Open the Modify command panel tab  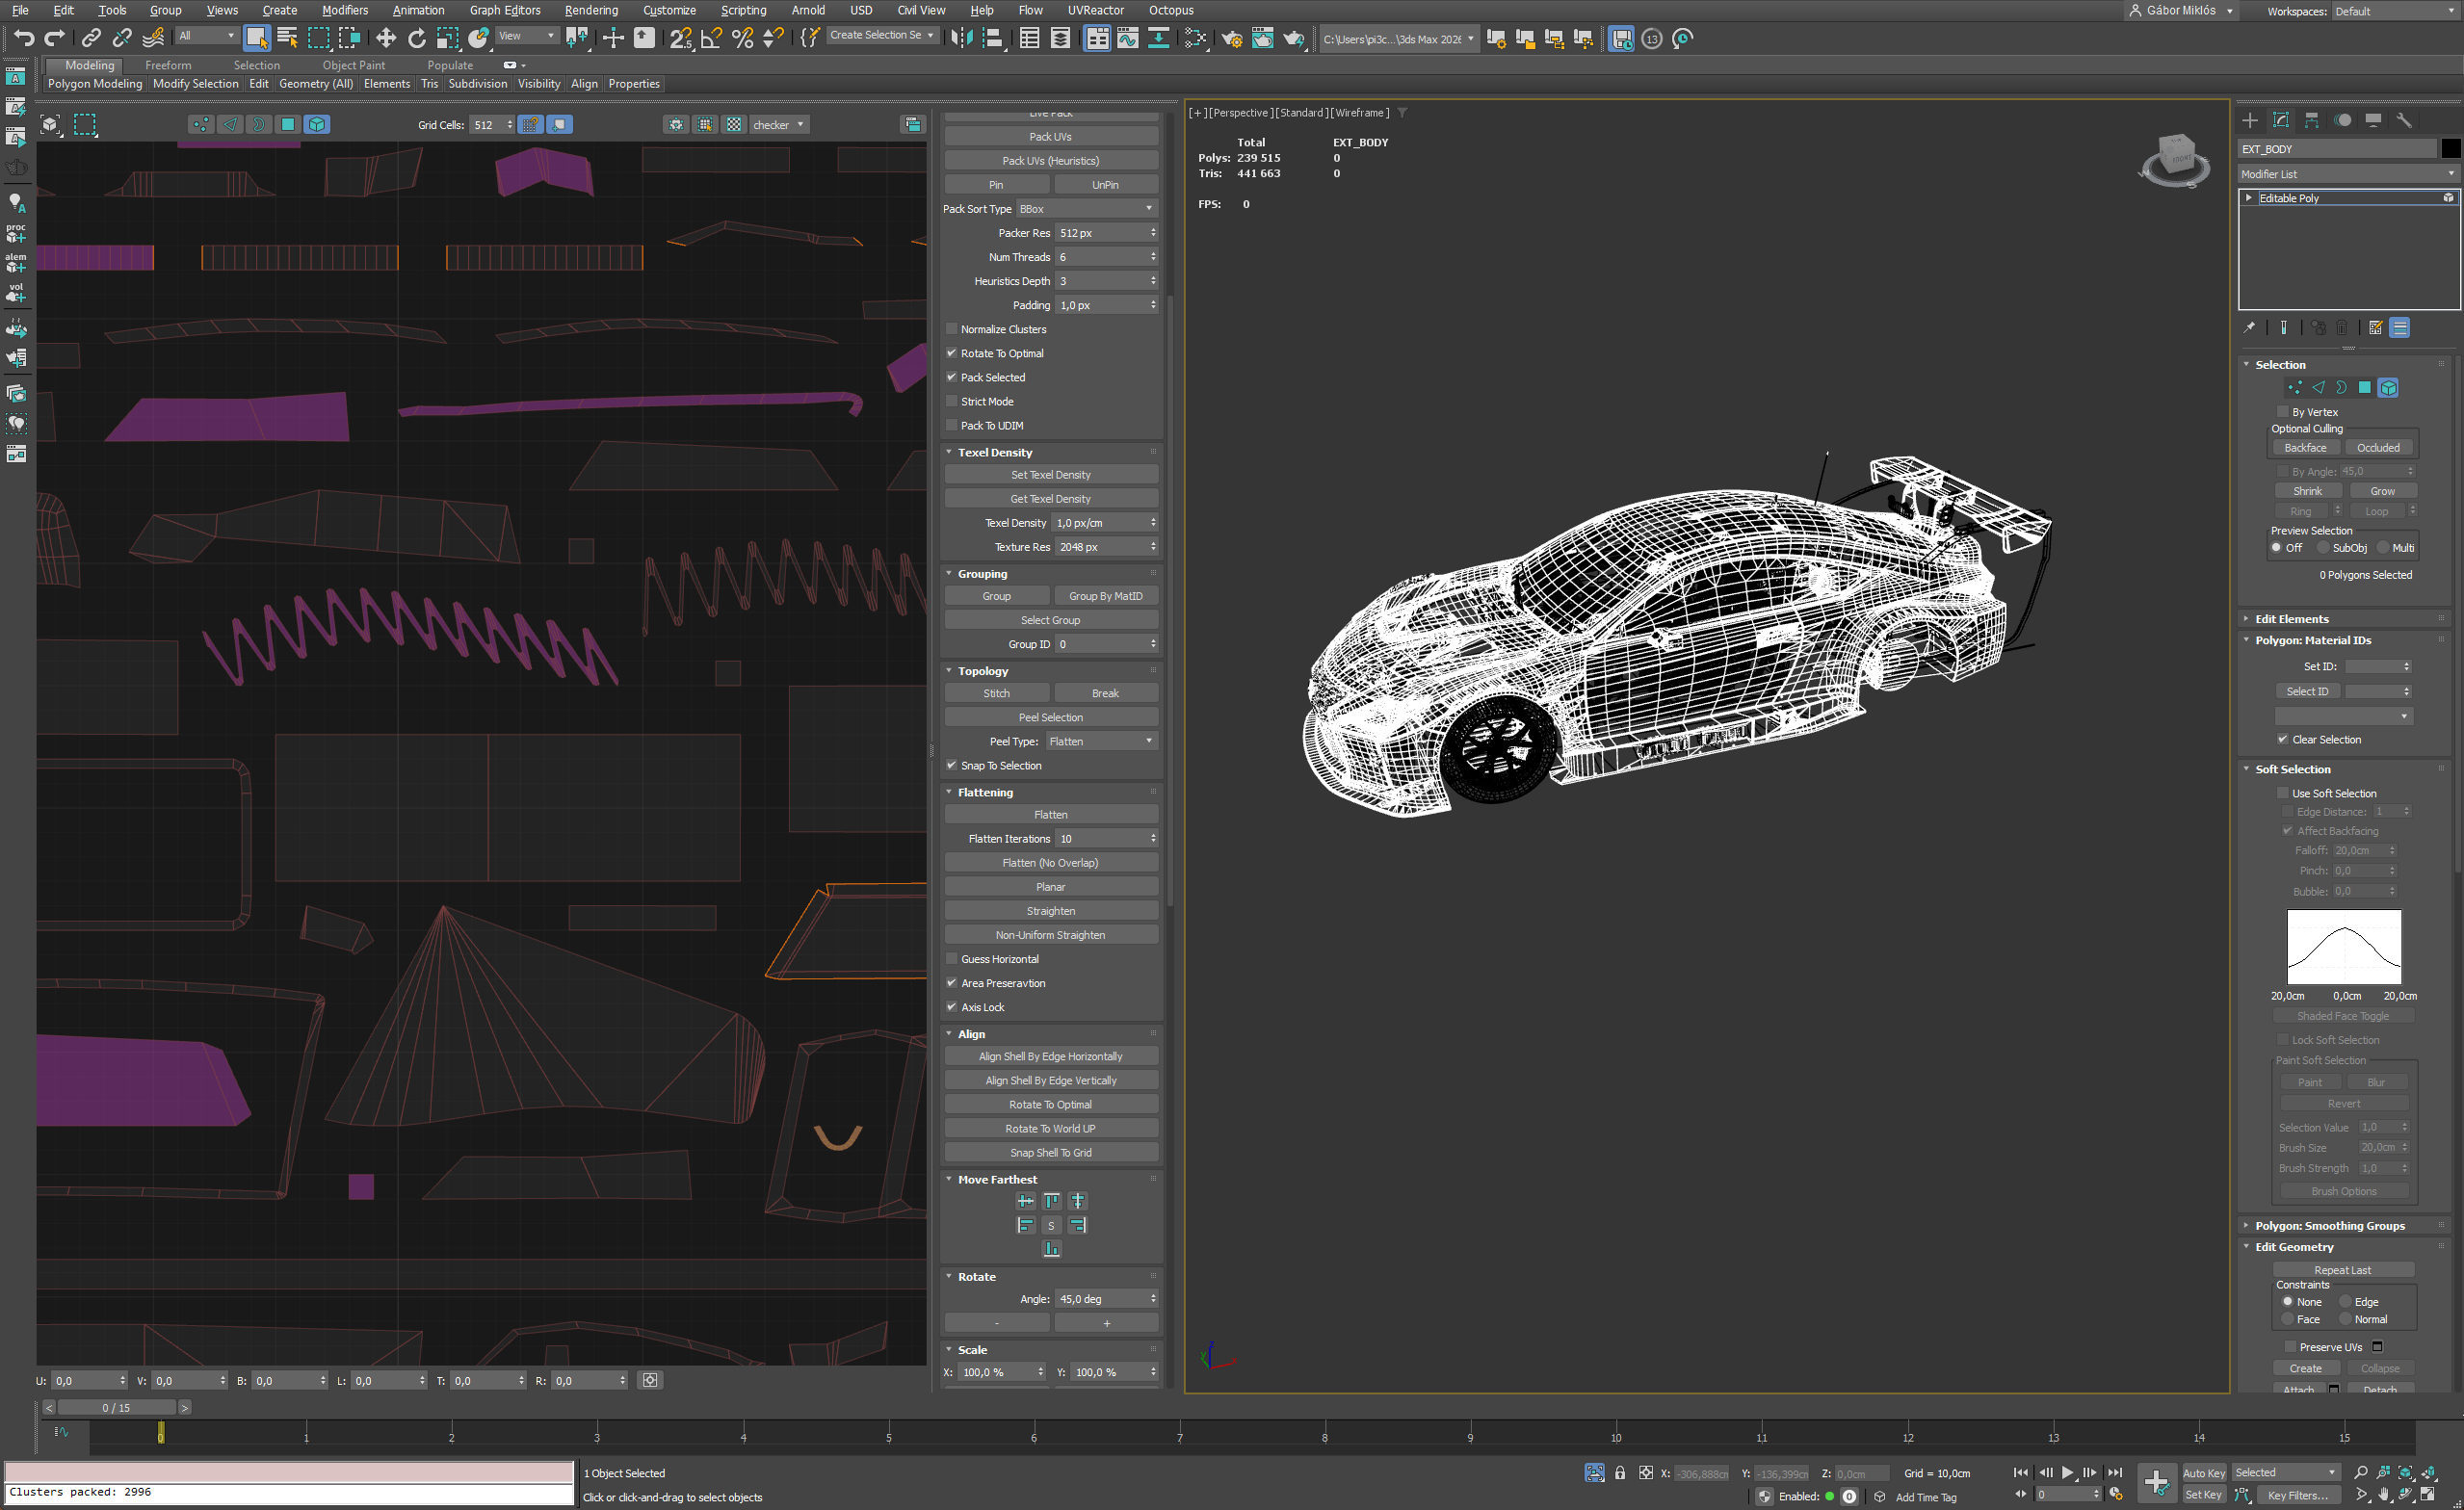click(2280, 120)
